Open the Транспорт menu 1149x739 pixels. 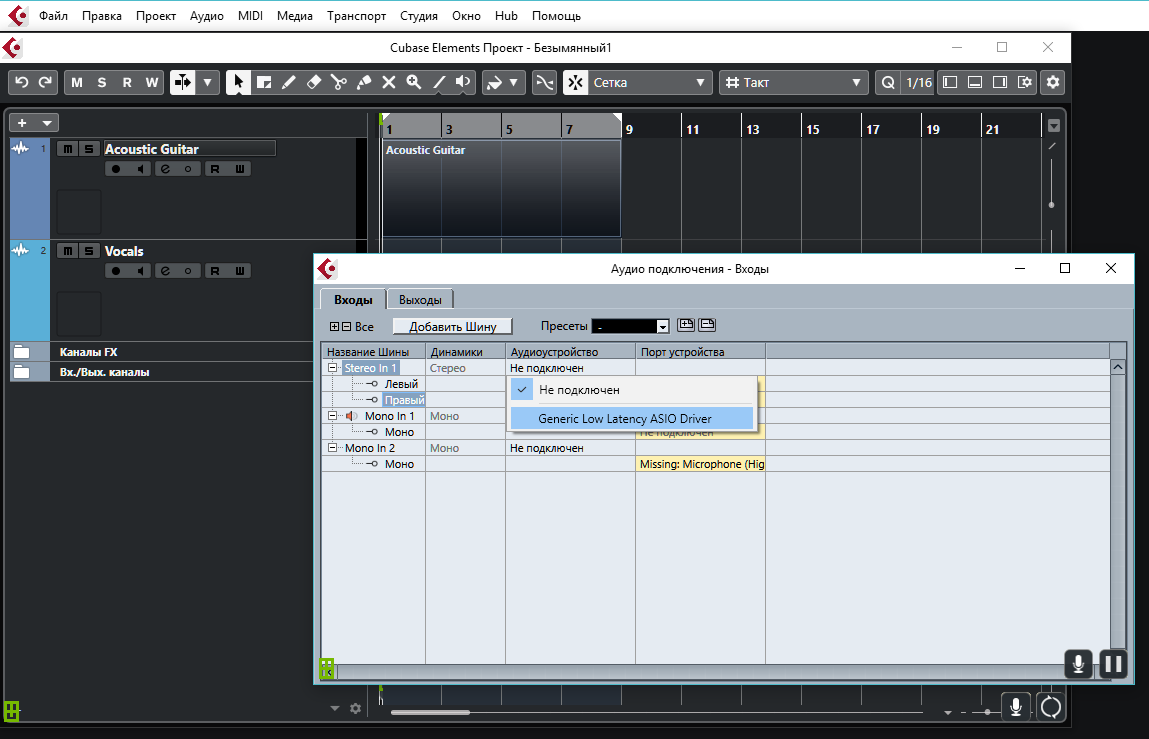coord(356,15)
